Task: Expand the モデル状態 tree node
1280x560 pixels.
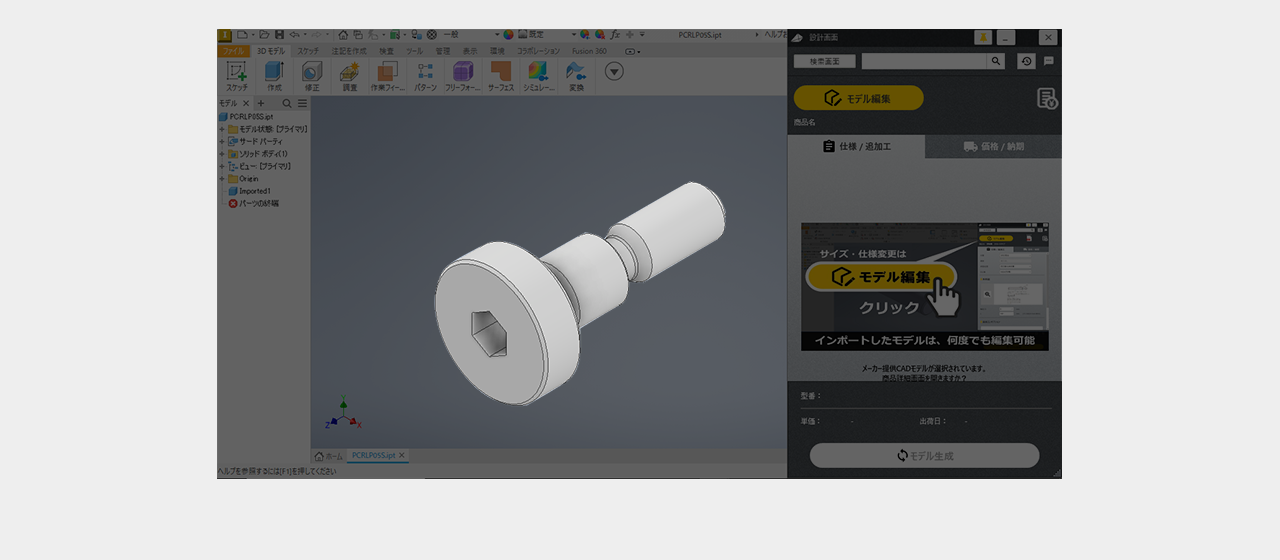Action: pyautogui.click(x=222, y=129)
